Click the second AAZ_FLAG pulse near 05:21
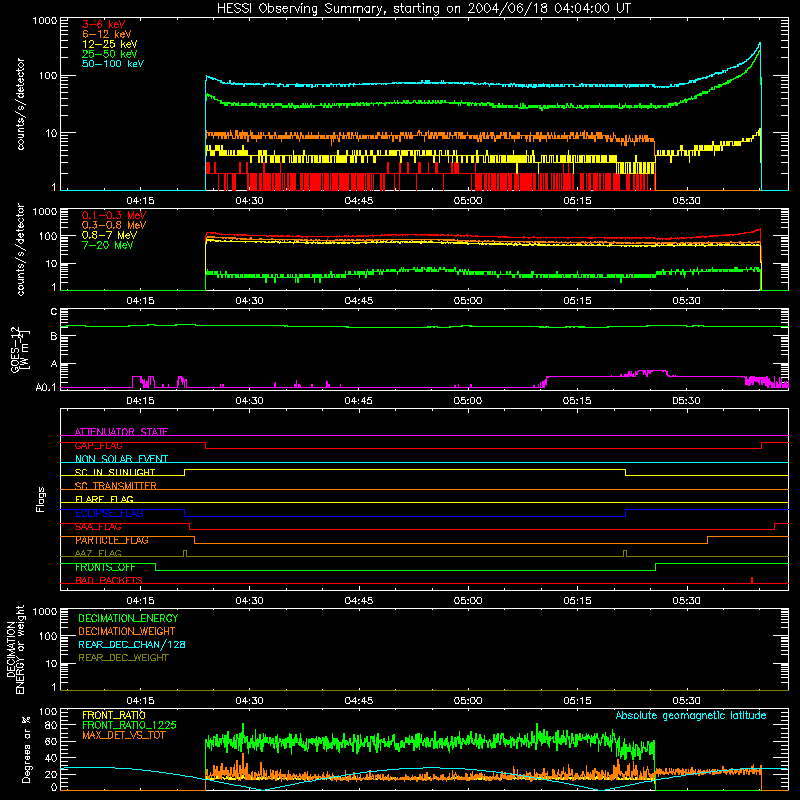Viewport: 800px width, 800px height. (x=625, y=553)
